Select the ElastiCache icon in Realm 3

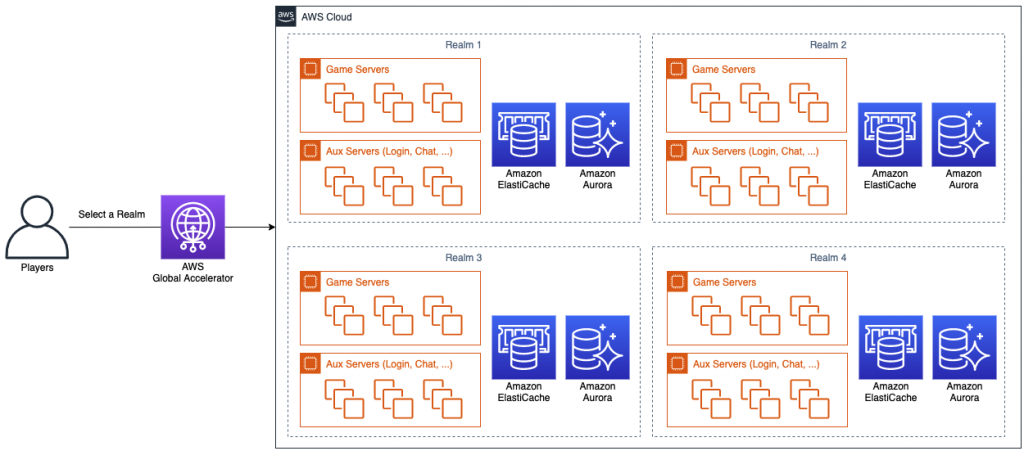coord(523,347)
